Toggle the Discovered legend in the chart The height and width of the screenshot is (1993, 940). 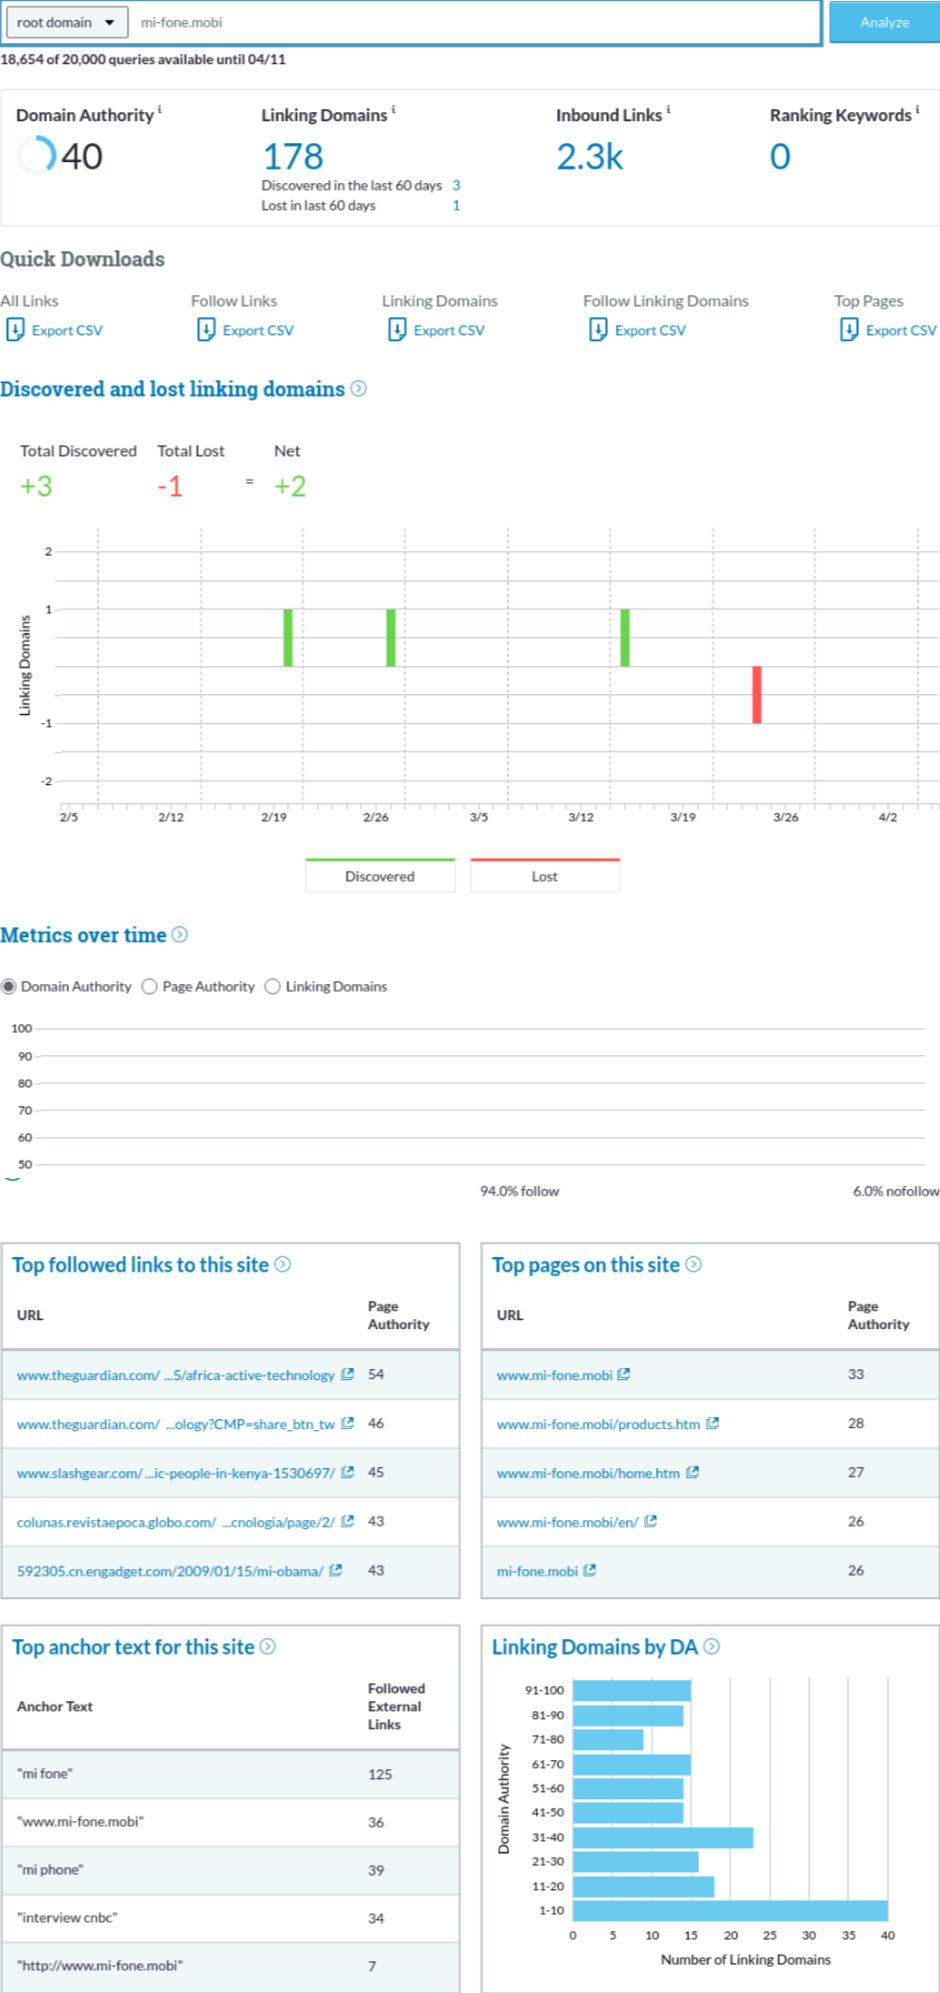[380, 876]
